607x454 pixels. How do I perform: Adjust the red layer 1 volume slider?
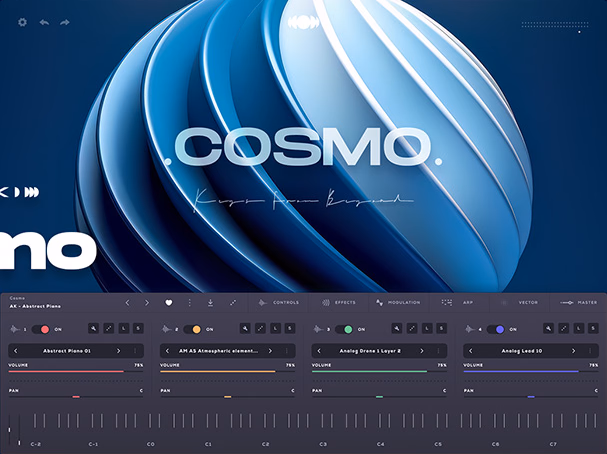(x=76, y=372)
